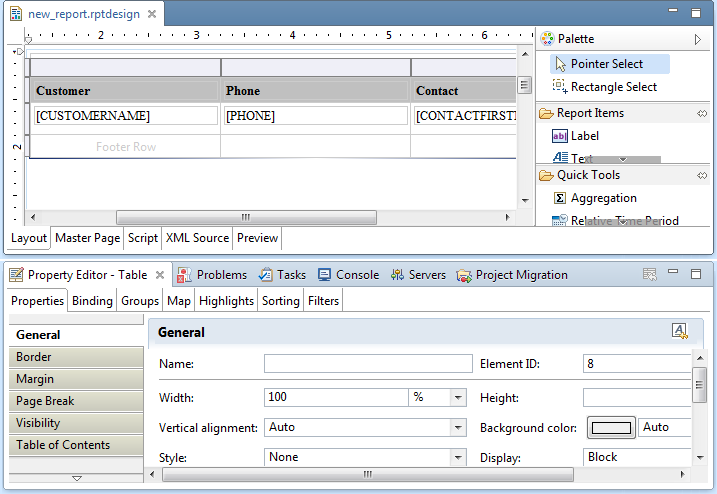
Task: Pick the Label report item
Action: click(584, 136)
